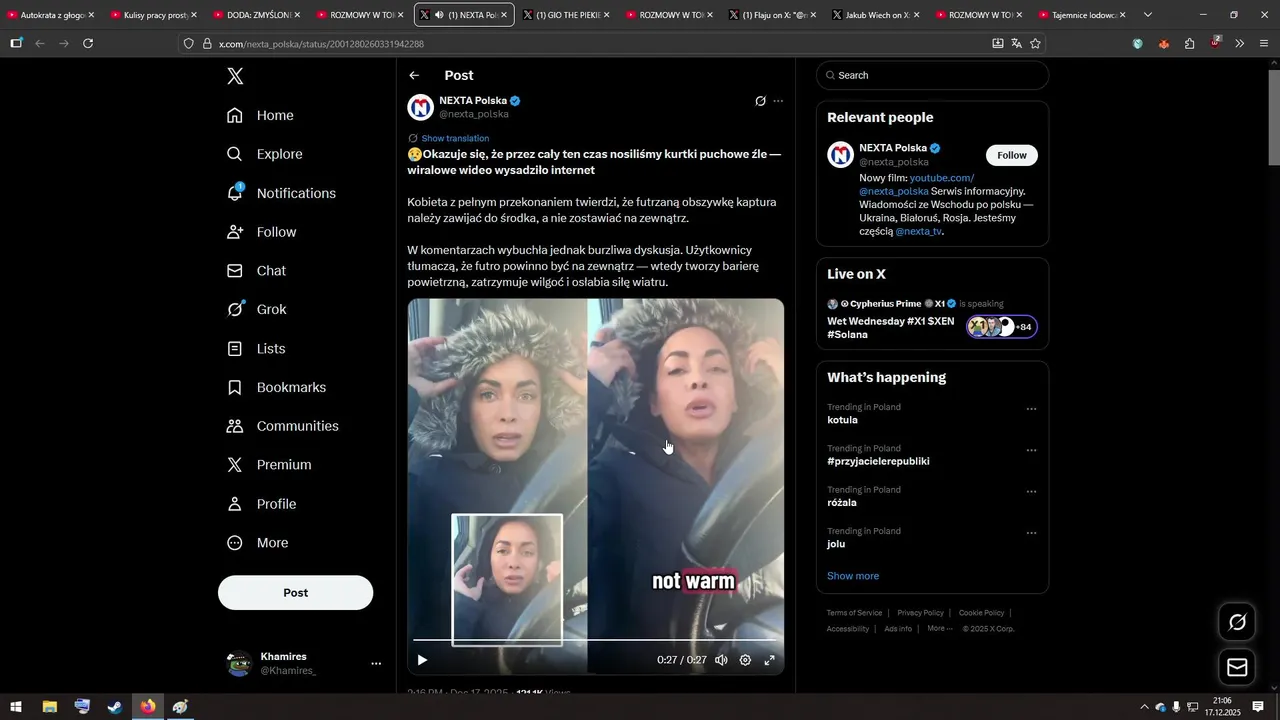Click Show more trends
The image size is (1280, 720).
[853, 576]
